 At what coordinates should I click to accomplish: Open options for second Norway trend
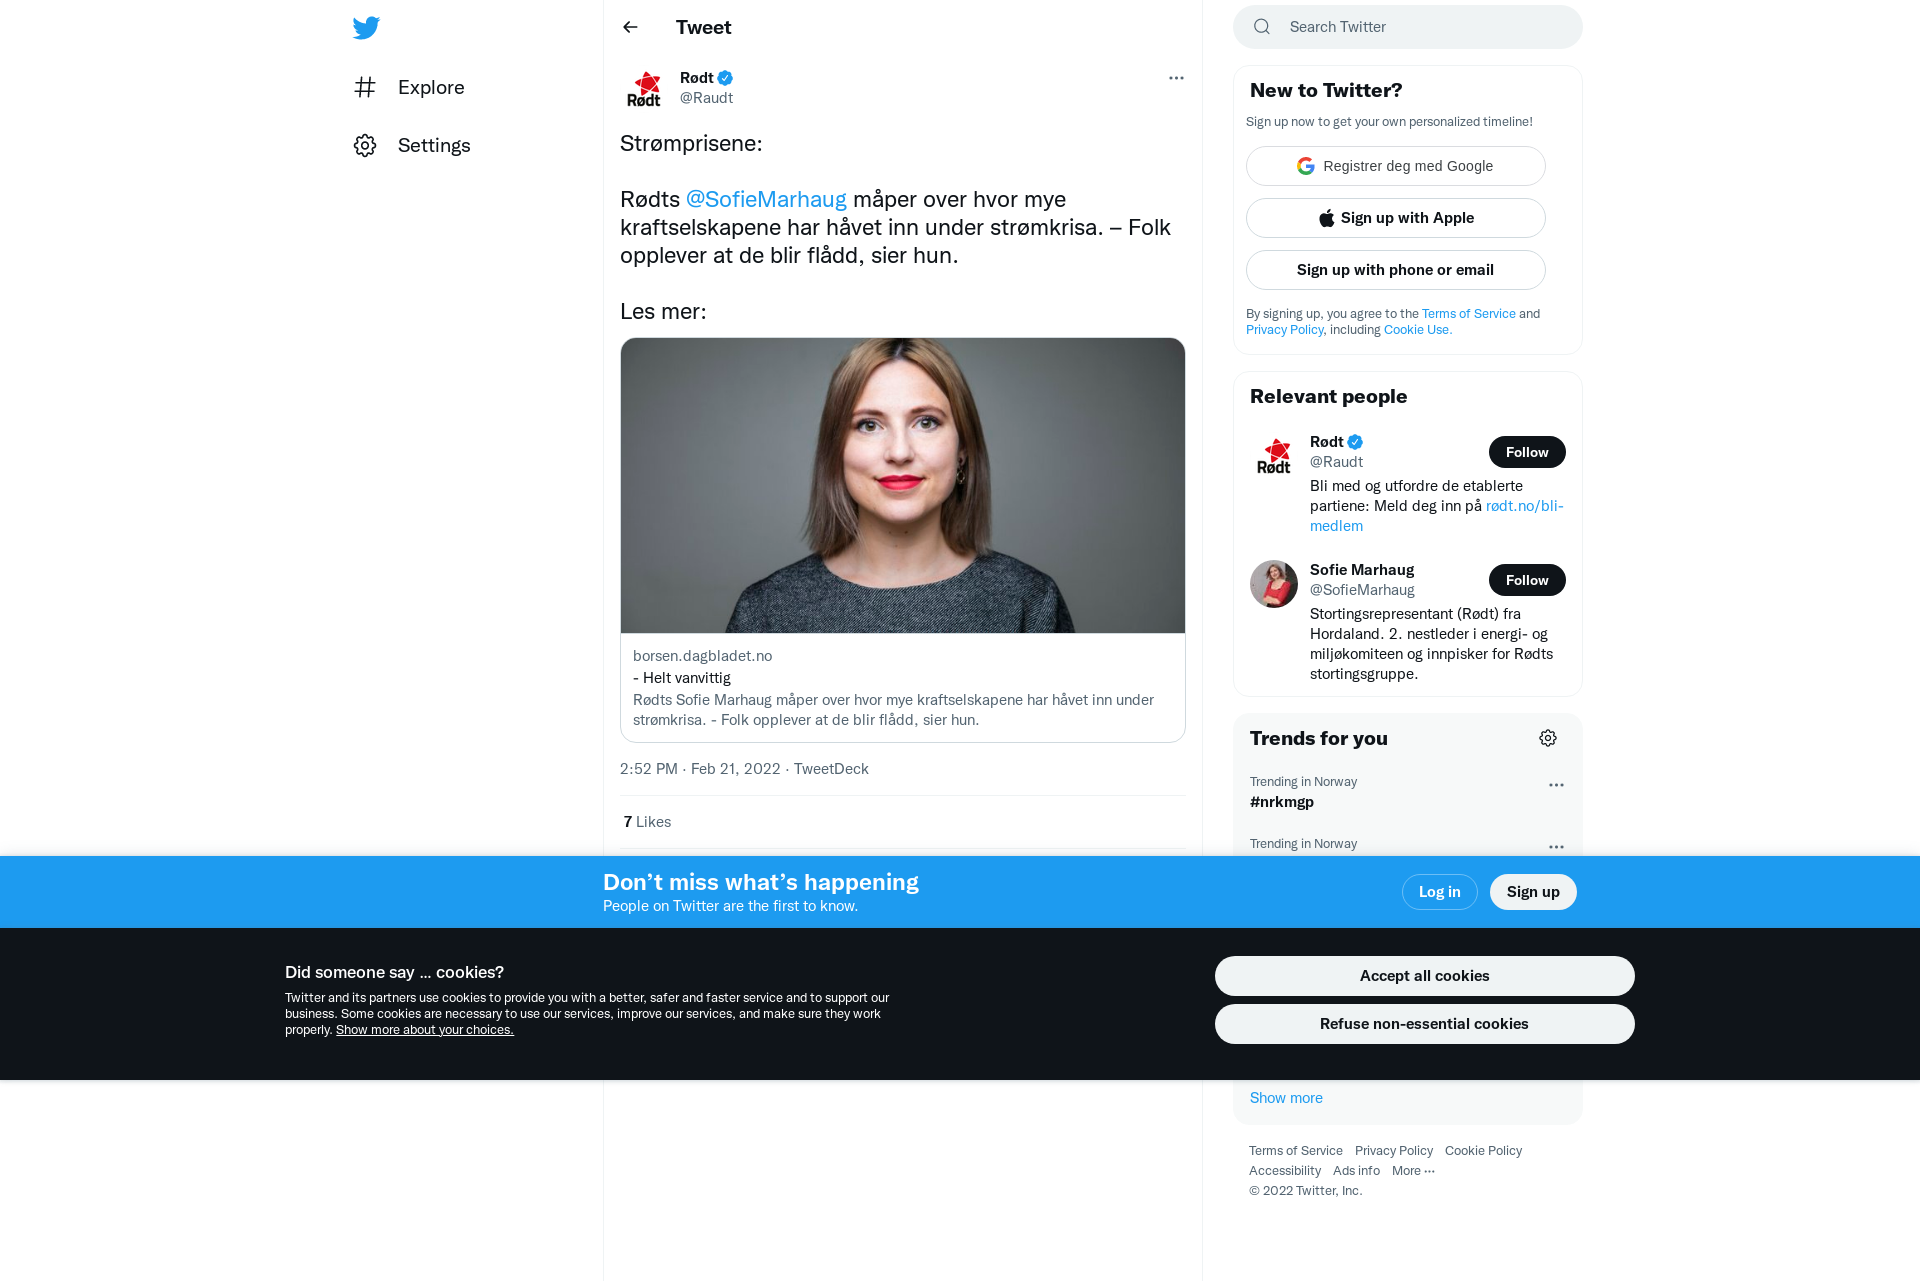(x=1556, y=847)
